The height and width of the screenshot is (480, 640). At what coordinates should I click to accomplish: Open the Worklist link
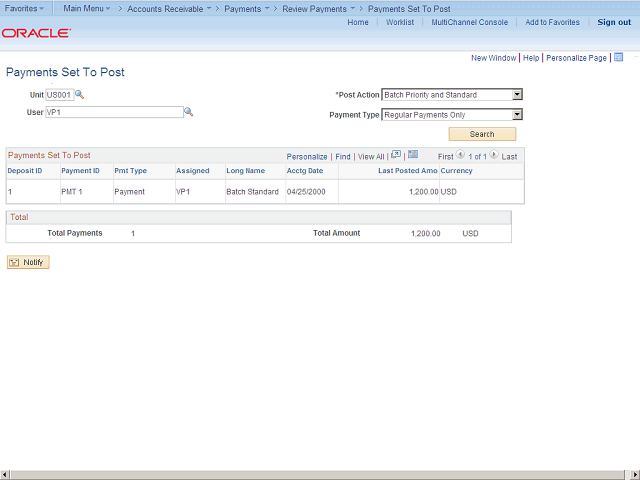coord(400,22)
